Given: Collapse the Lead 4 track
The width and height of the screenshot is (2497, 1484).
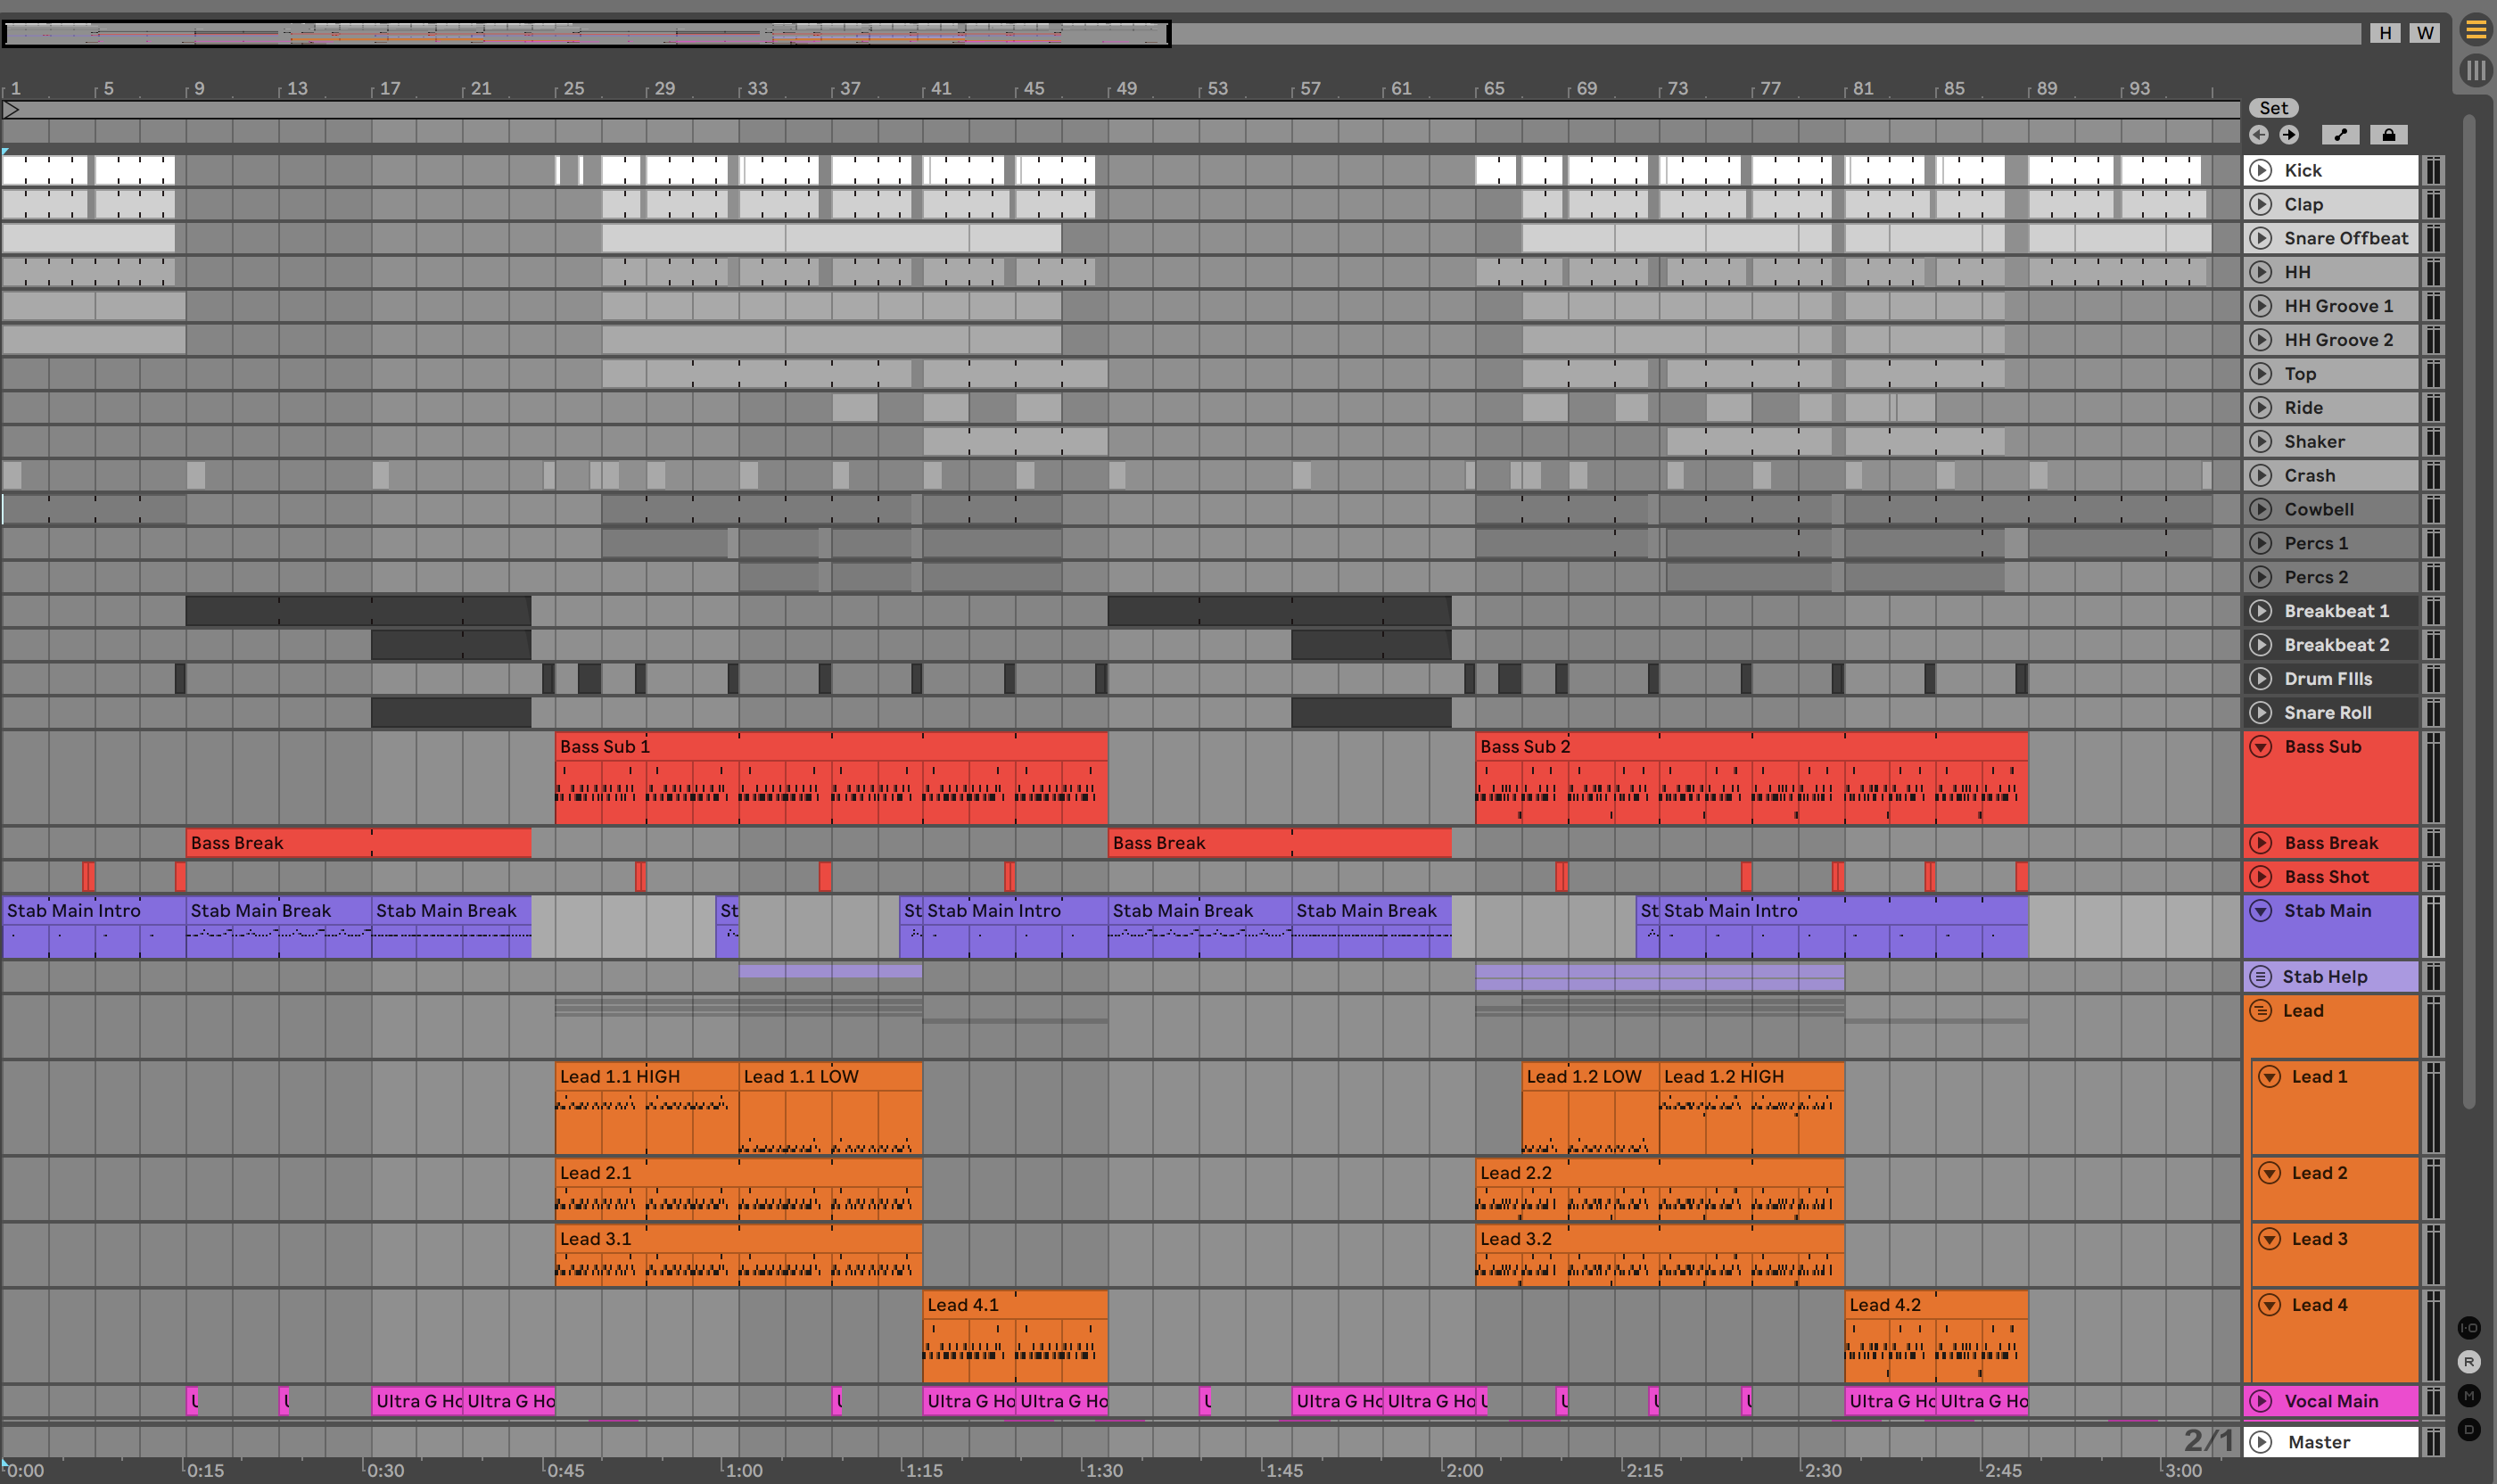Looking at the screenshot, I should 2270,1305.
